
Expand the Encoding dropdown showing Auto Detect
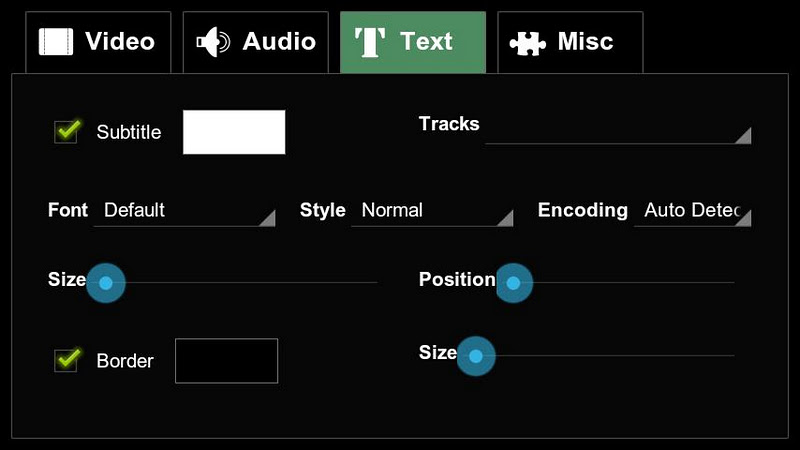(x=692, y=211)
